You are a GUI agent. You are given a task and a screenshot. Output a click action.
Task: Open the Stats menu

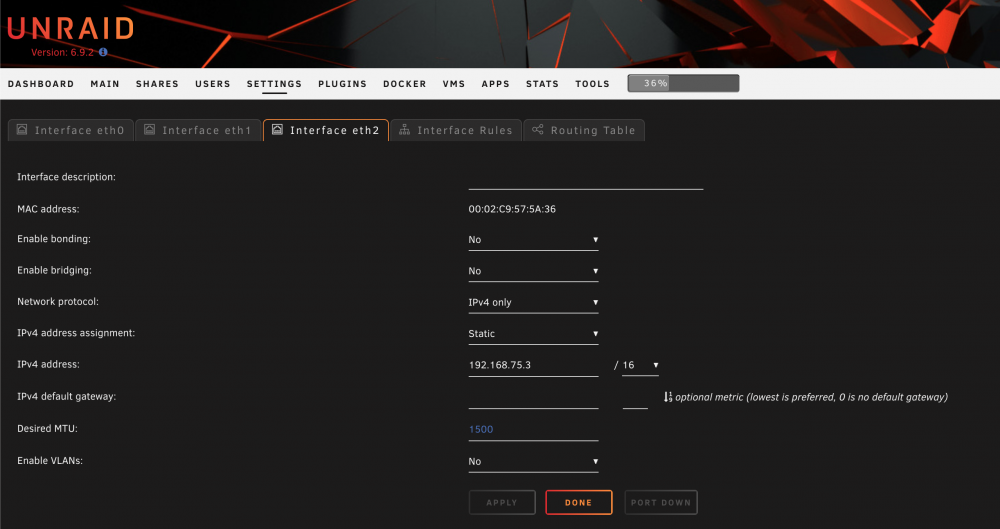542,84
